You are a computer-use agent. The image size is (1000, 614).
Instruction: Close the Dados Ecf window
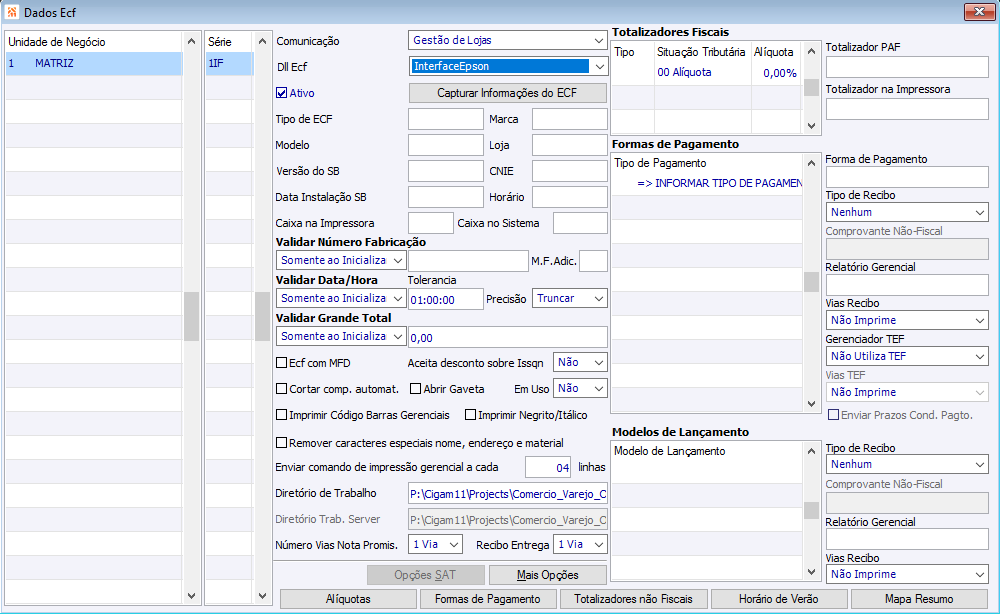click(x=979, y=11)
